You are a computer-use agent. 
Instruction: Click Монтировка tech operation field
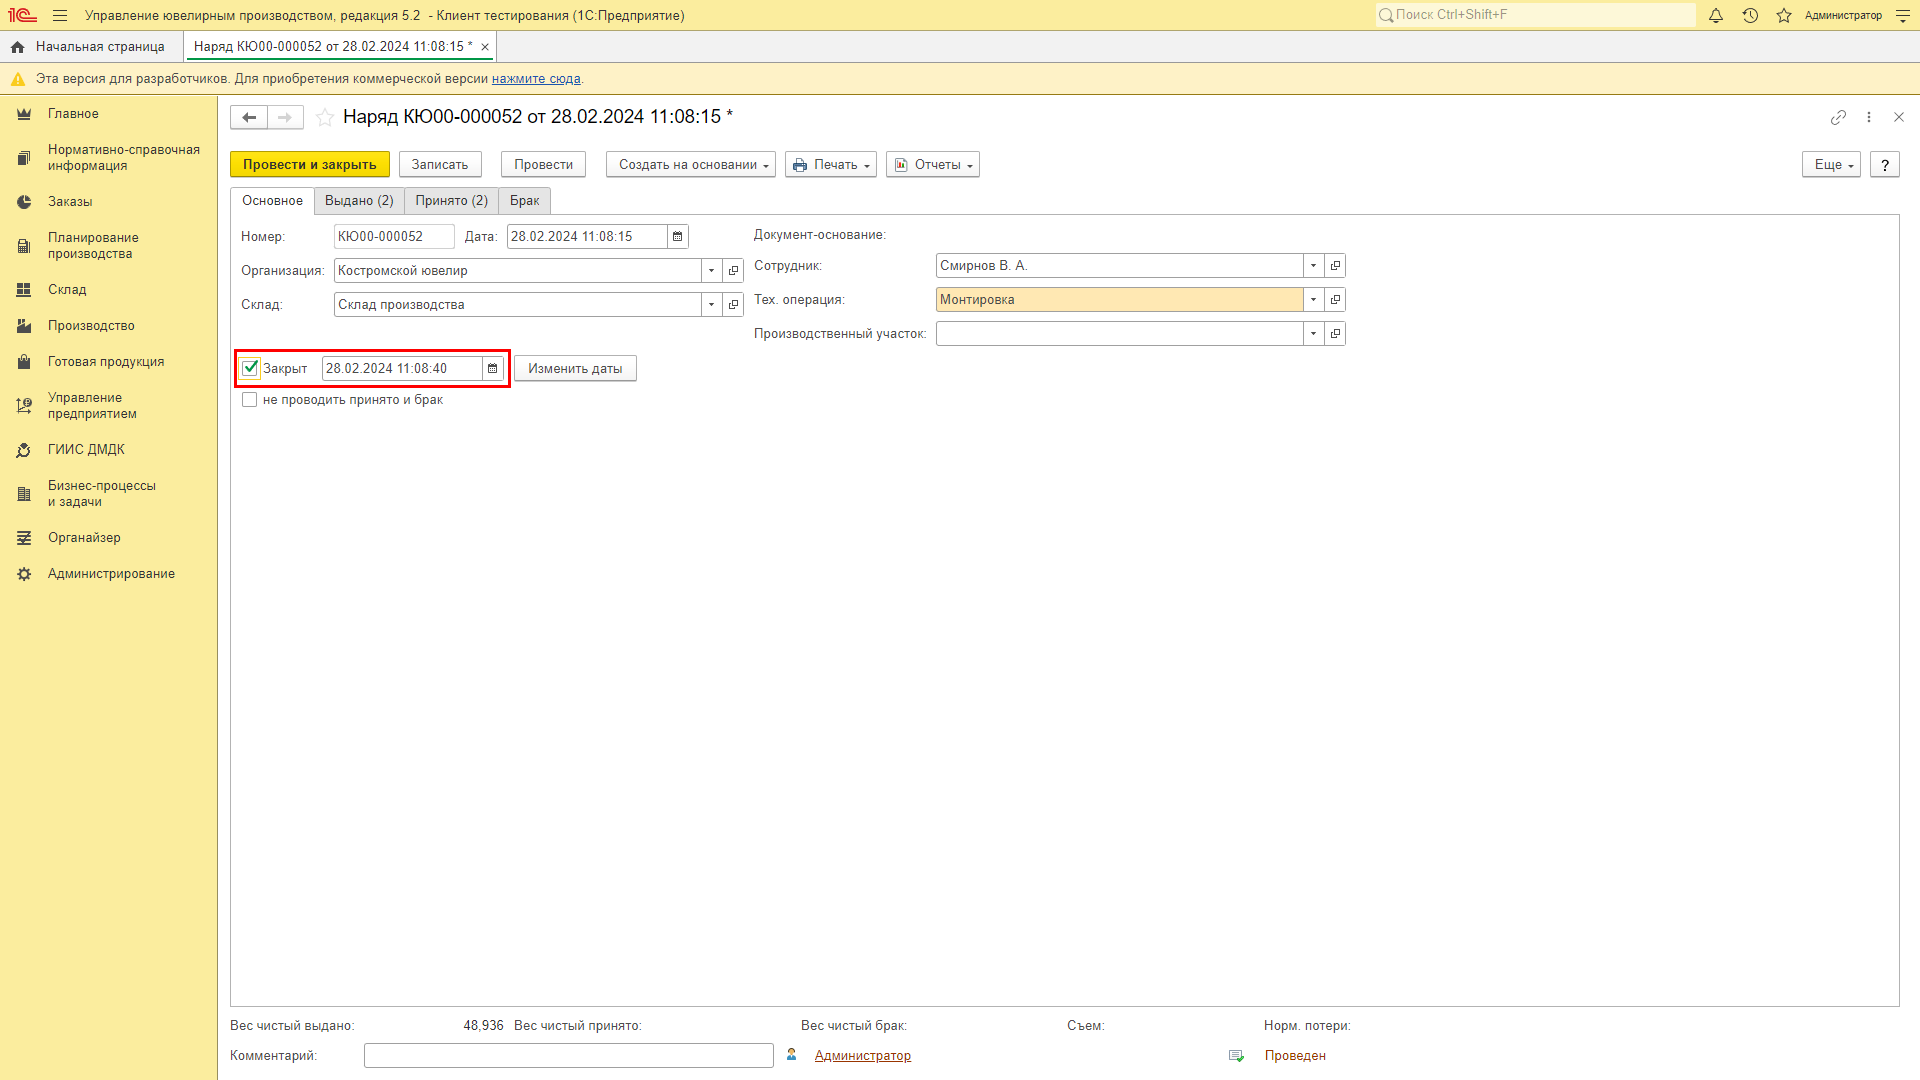pyautogui.click(x=1120, y=300)
